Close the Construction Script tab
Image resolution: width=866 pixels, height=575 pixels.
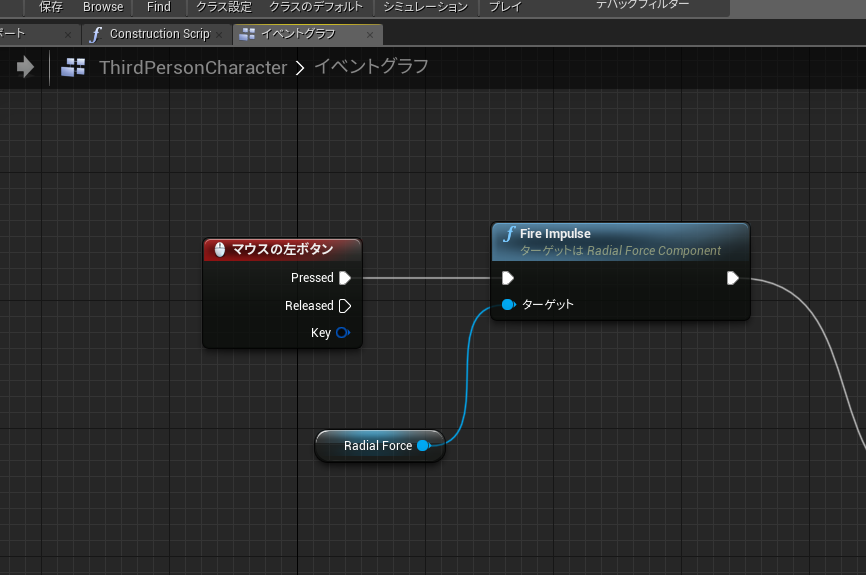[x=219, y=35]
